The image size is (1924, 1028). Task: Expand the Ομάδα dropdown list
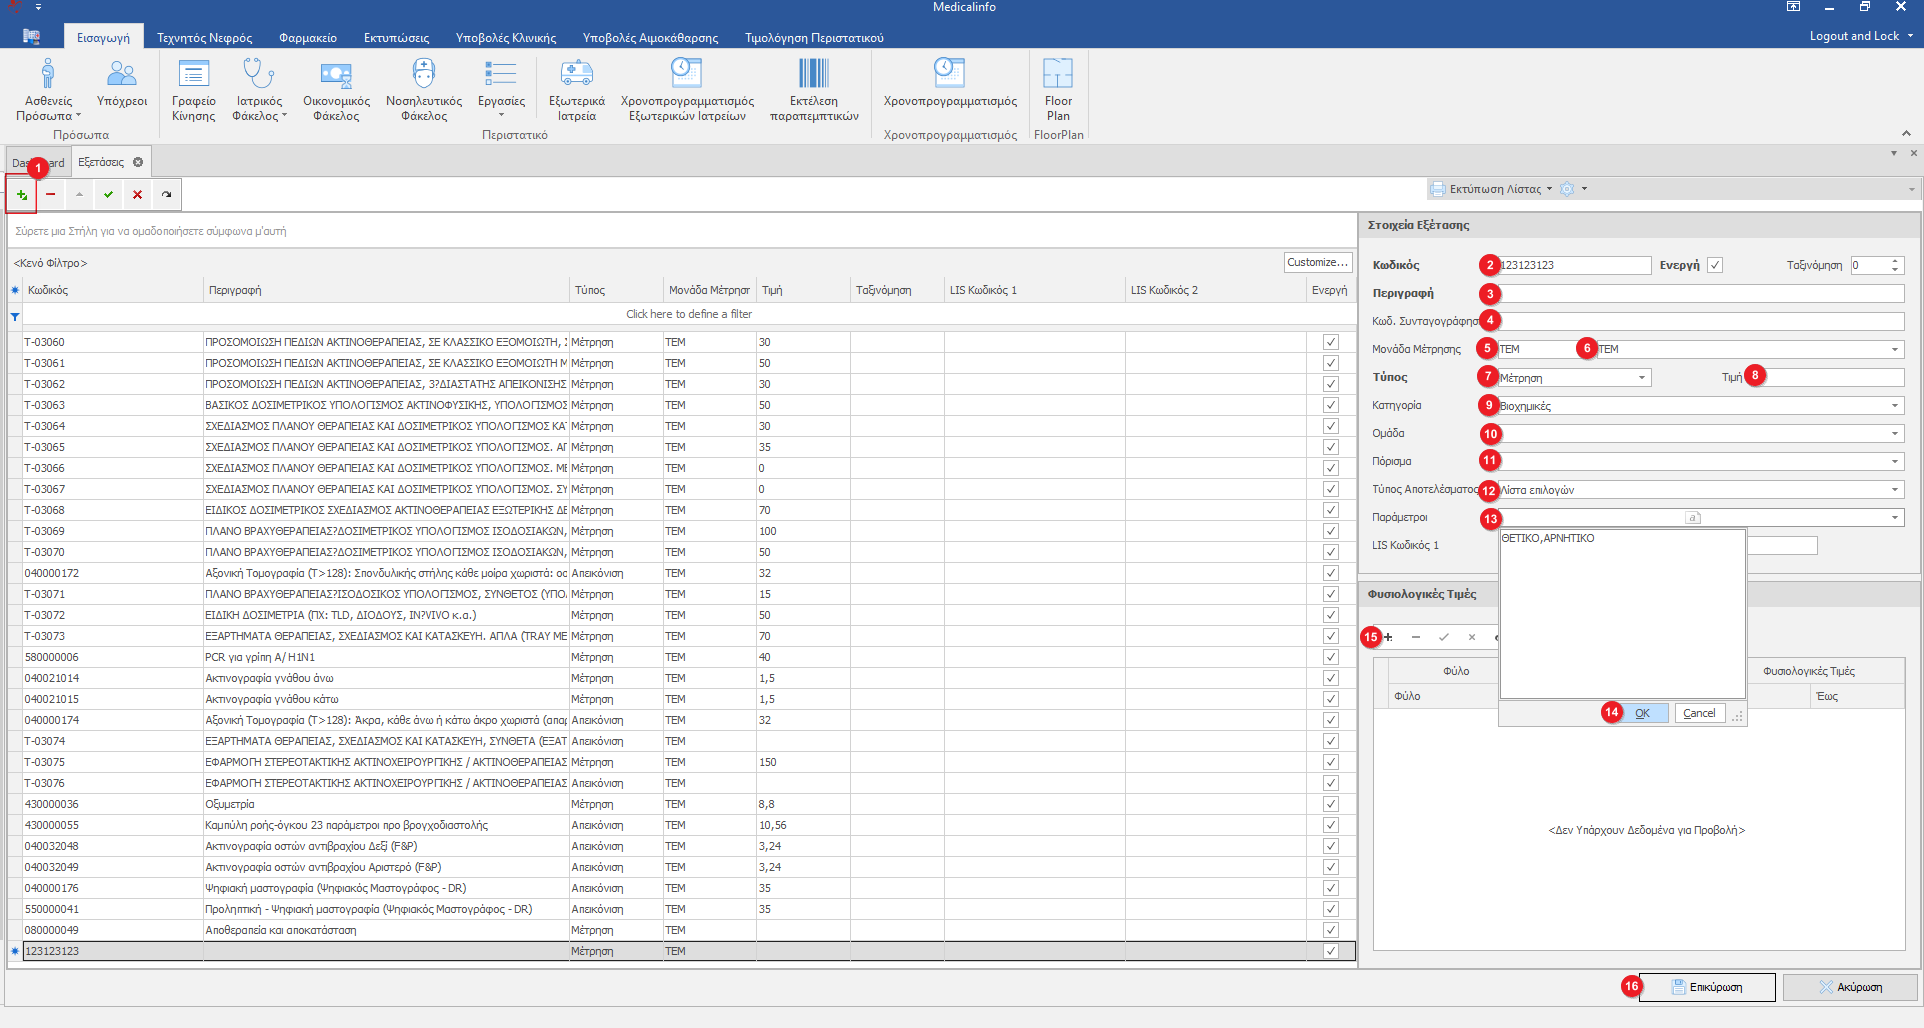[x=1894, y=434]
